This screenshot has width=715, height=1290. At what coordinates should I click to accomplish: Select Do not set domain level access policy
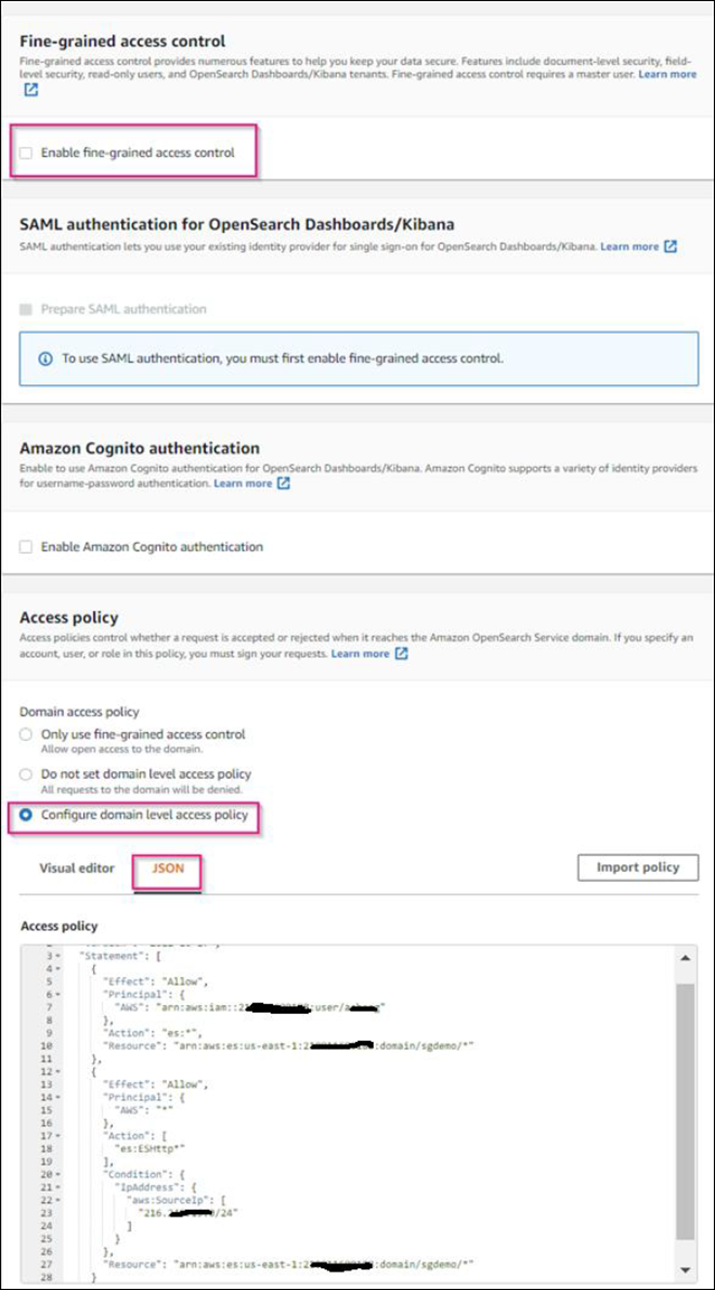coord(26,774)
